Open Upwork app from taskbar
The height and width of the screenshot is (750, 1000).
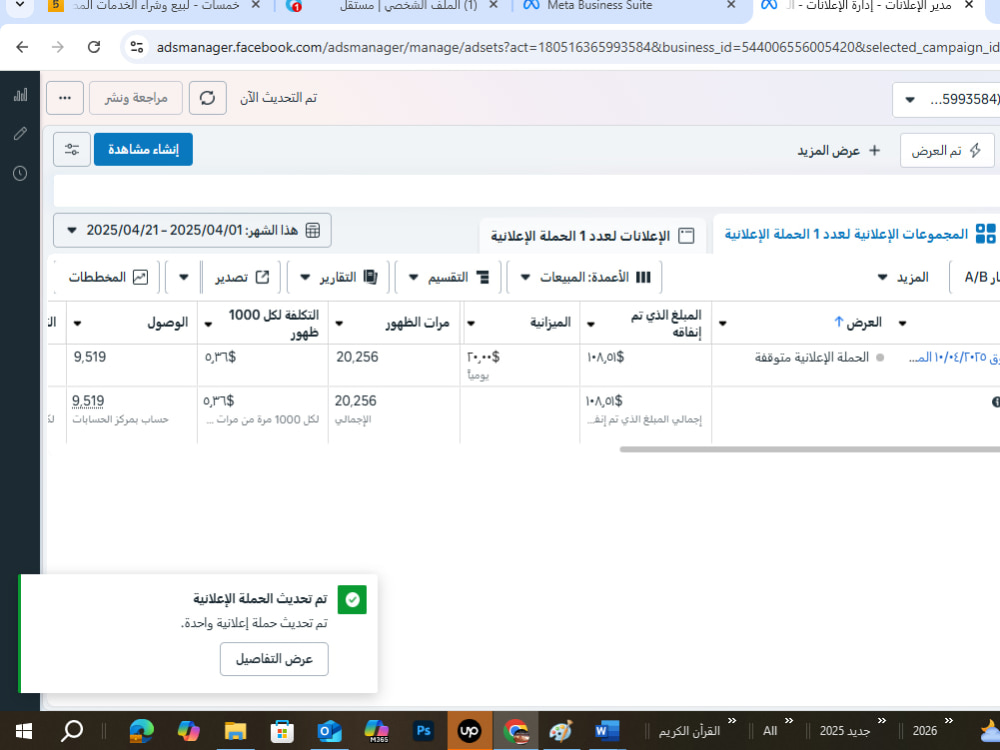[469, 731]
